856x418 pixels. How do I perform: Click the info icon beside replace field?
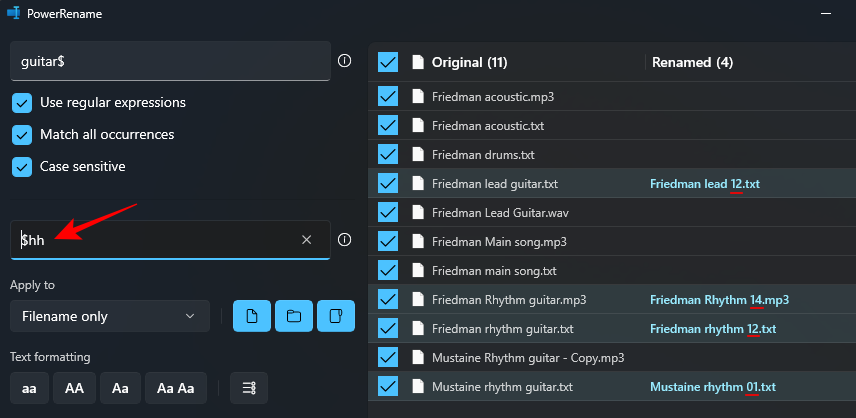(x=344, y=240)
